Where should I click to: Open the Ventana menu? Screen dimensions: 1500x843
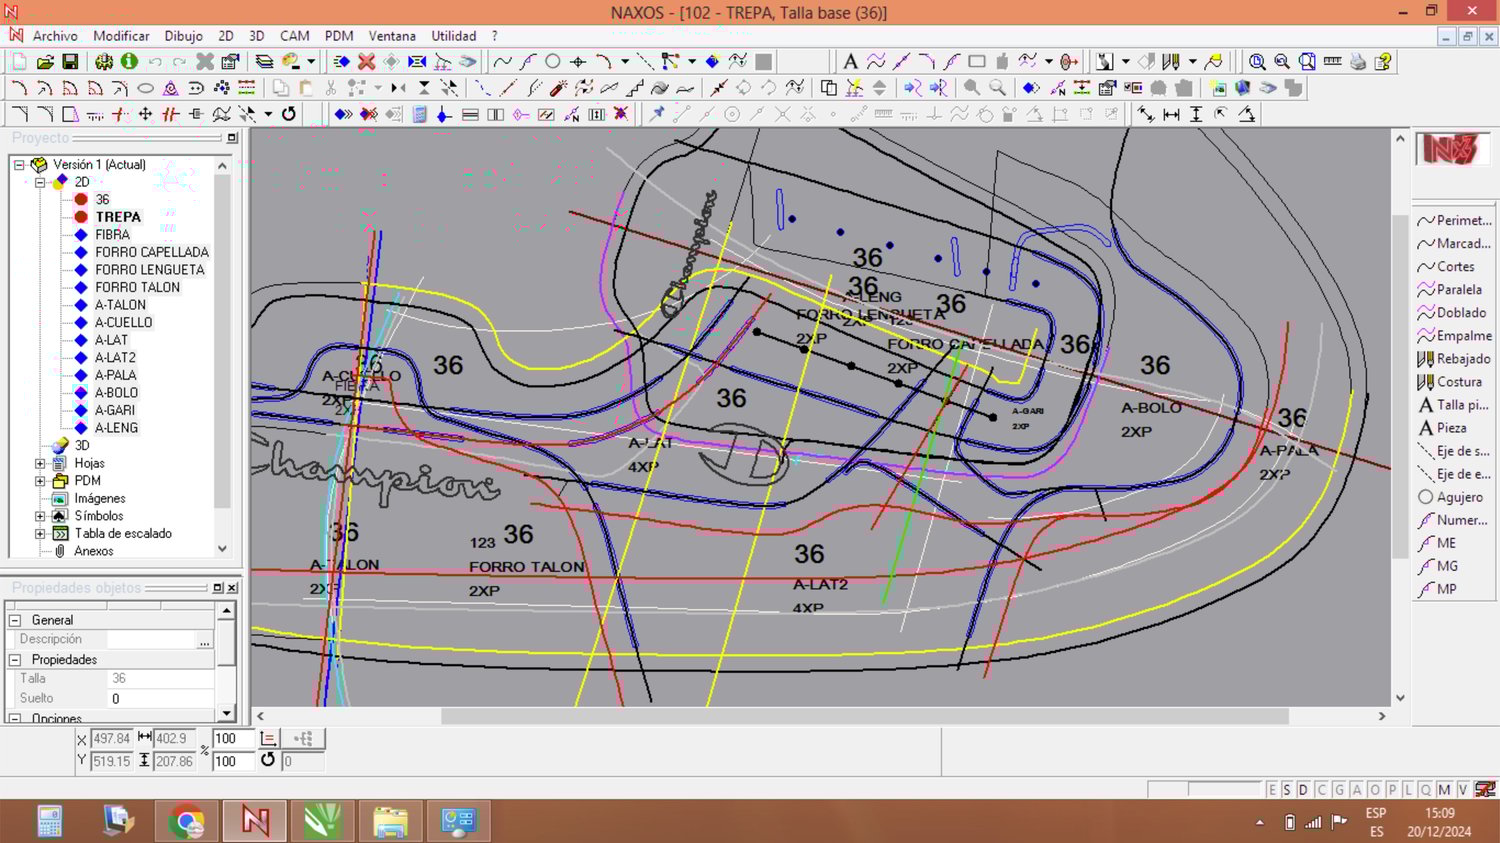392,36
